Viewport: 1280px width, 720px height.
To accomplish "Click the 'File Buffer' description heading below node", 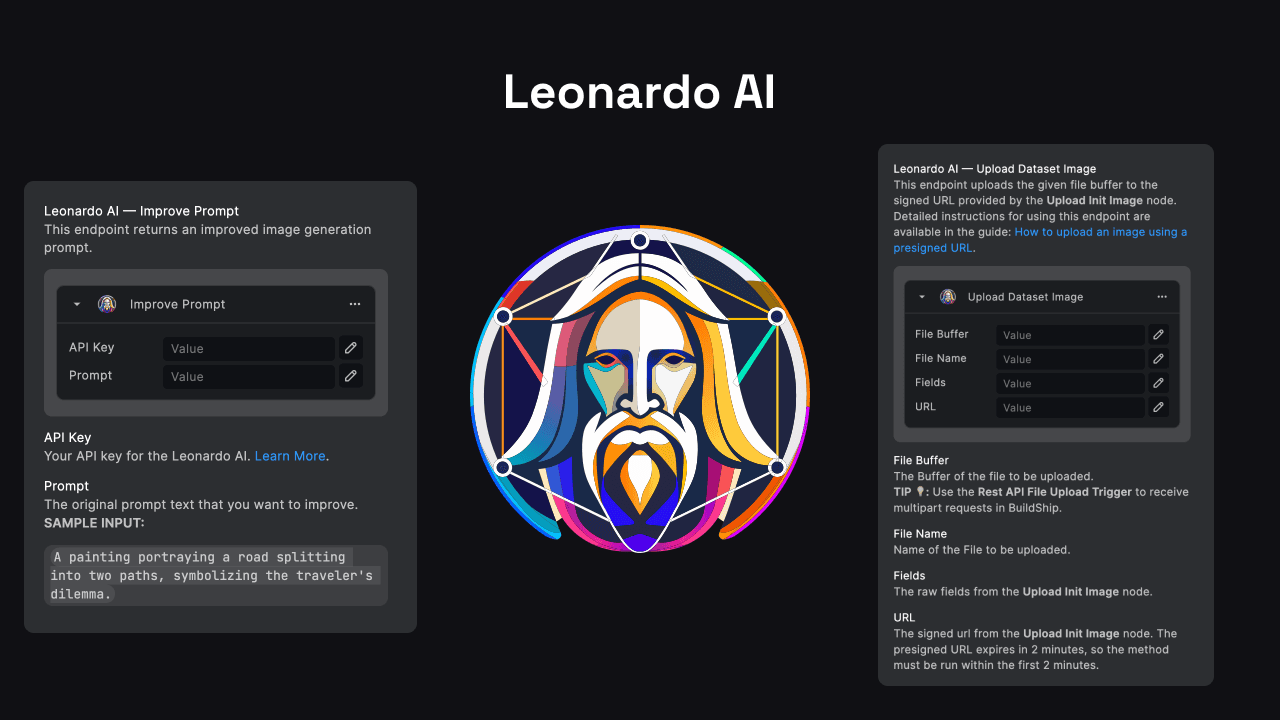I will pyautogui.click(x=921, y=460).
